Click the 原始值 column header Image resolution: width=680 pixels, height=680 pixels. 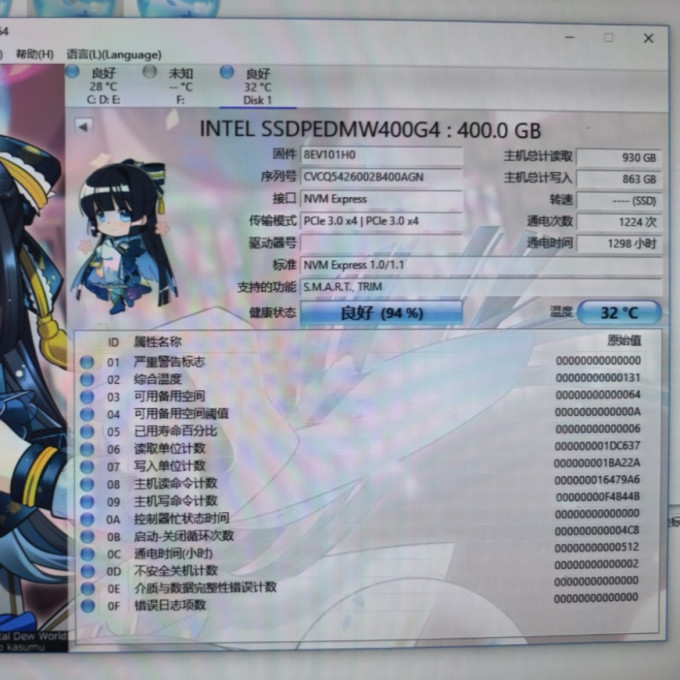[x=624, y=340]
